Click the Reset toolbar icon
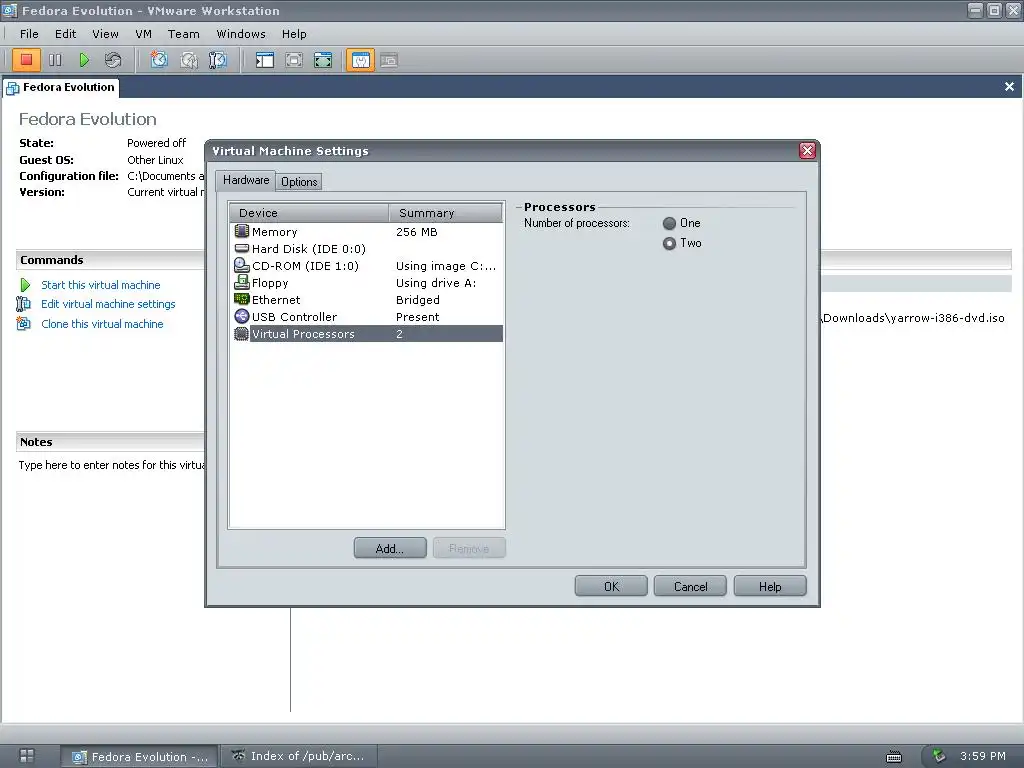The height and width of the screenshot is (768, 1024). coord(112,60)
